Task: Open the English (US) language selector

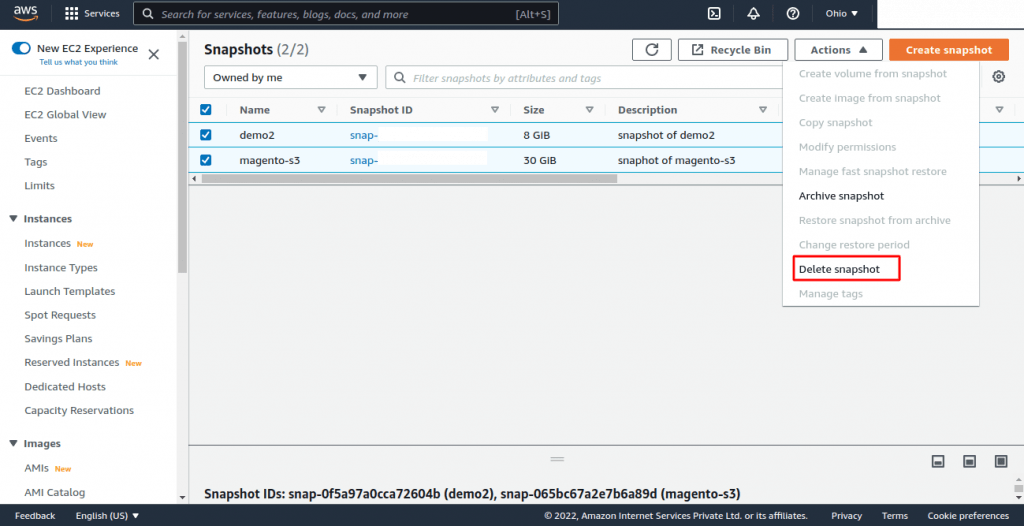Action: coord(108,516)
